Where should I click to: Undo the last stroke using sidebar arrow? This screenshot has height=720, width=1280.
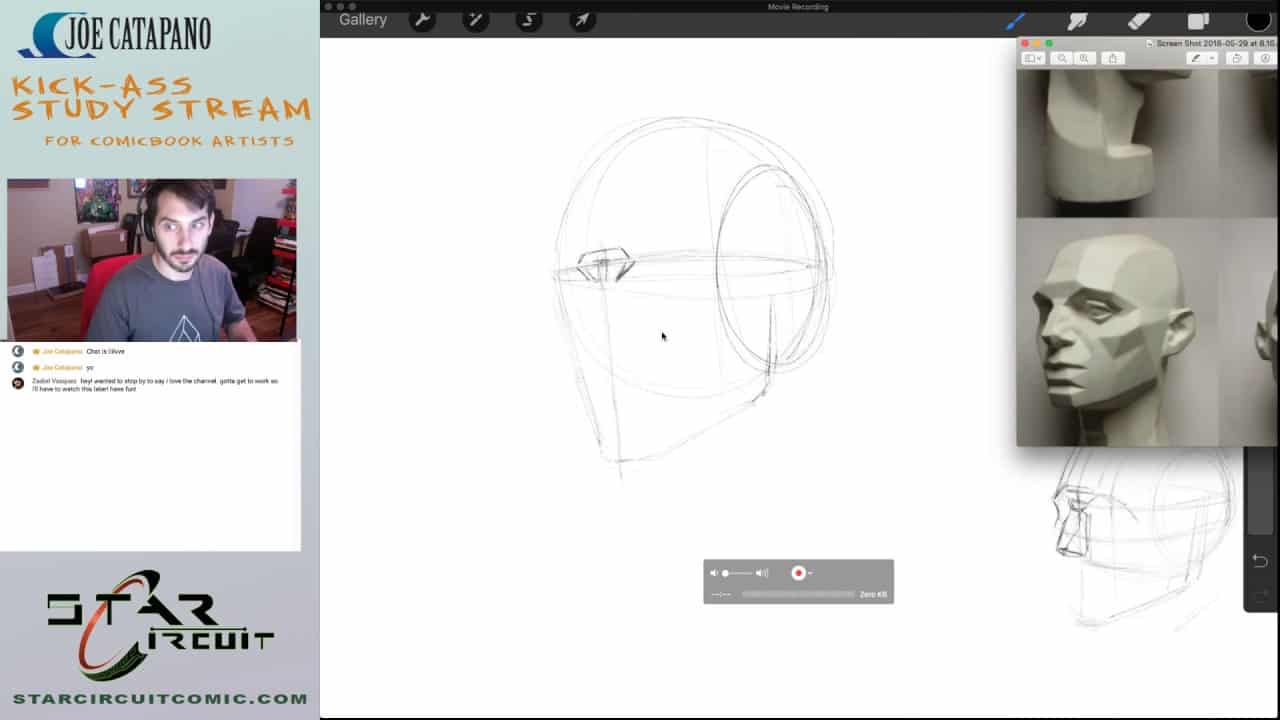1260,561
